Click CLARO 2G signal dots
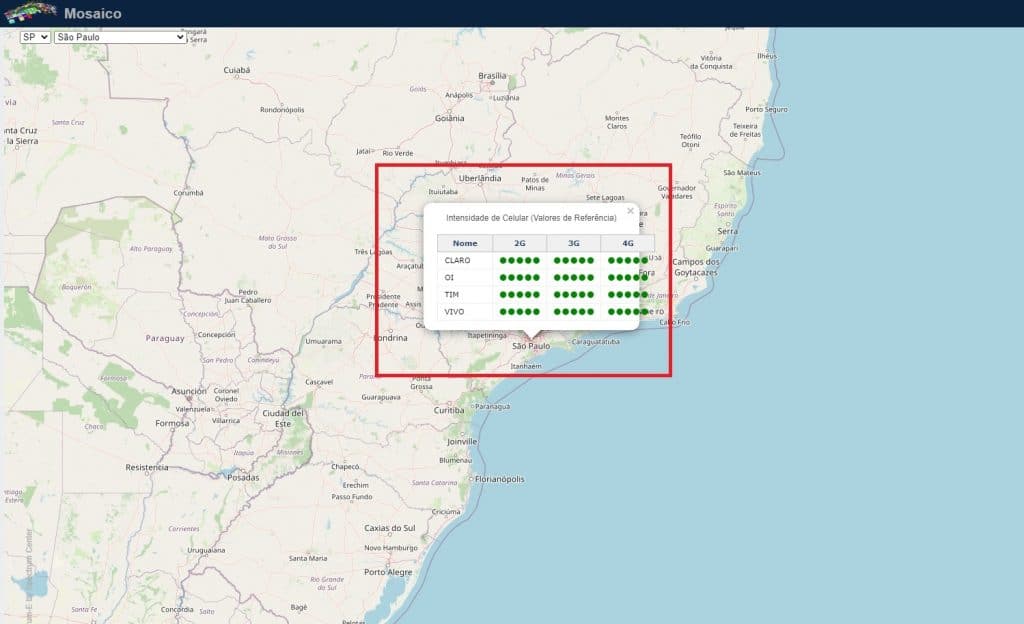The image size is (1024, 624). click(520, 260)
